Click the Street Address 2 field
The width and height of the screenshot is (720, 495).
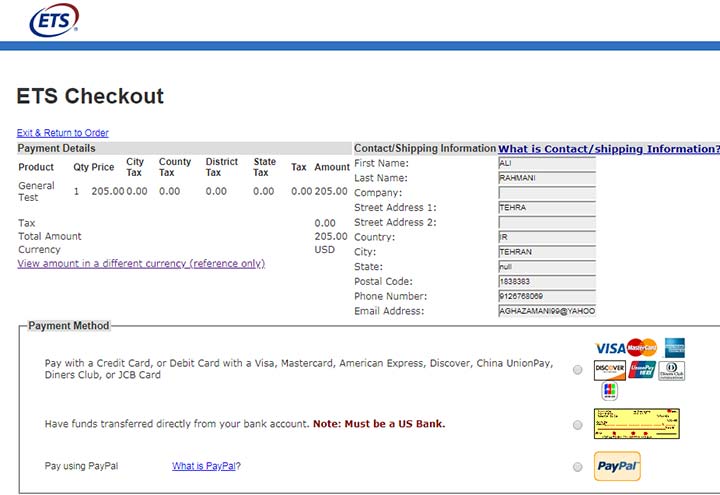(547, 223)
